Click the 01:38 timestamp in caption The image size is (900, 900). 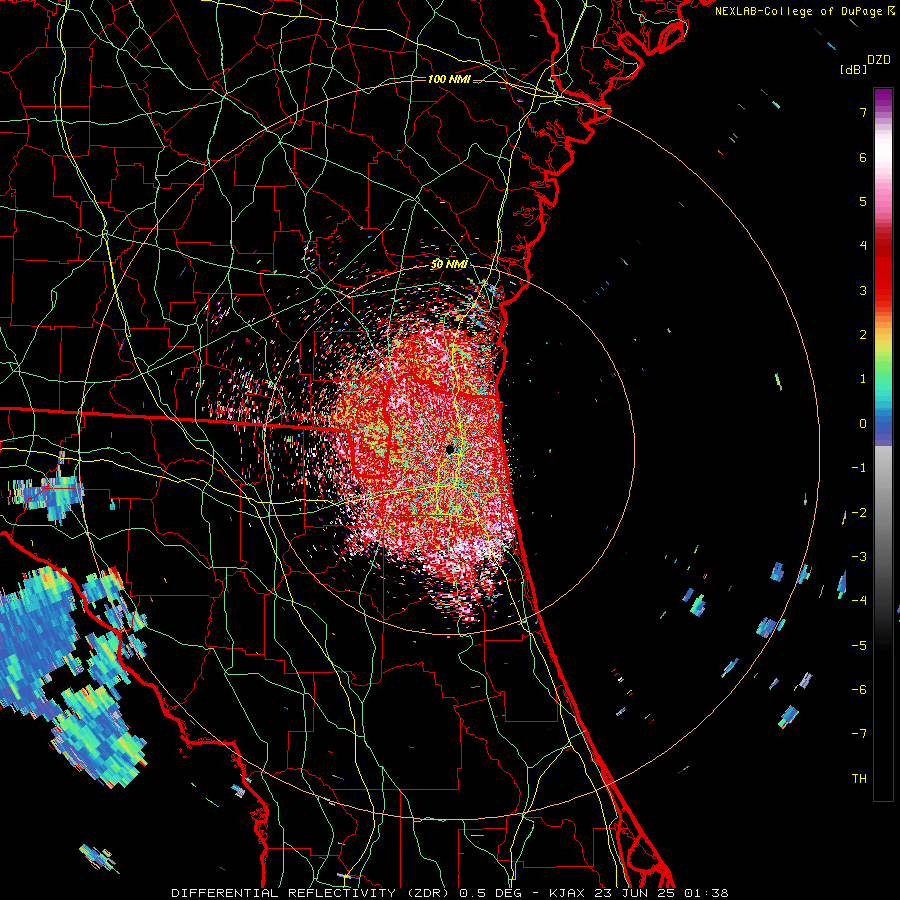click(x=705, y=893)
